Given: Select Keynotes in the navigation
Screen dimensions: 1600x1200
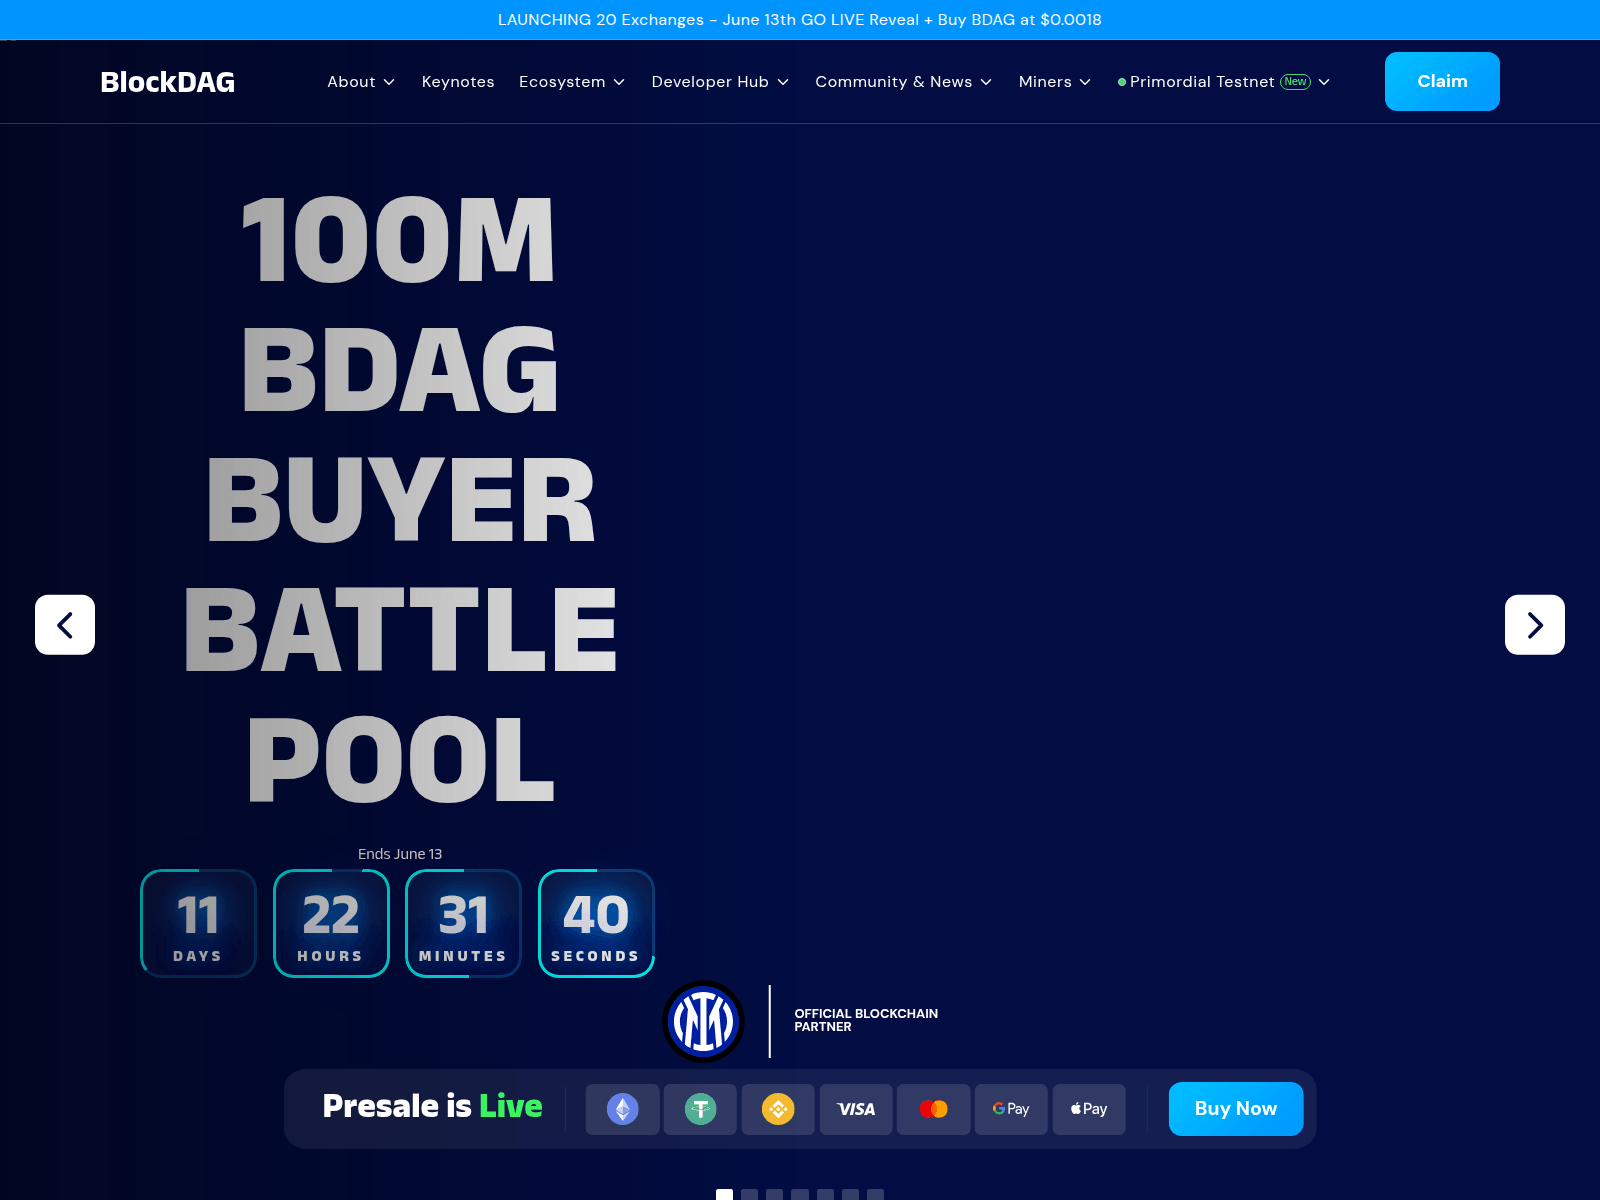Looking at the screenshot, I should pos(458,81).
